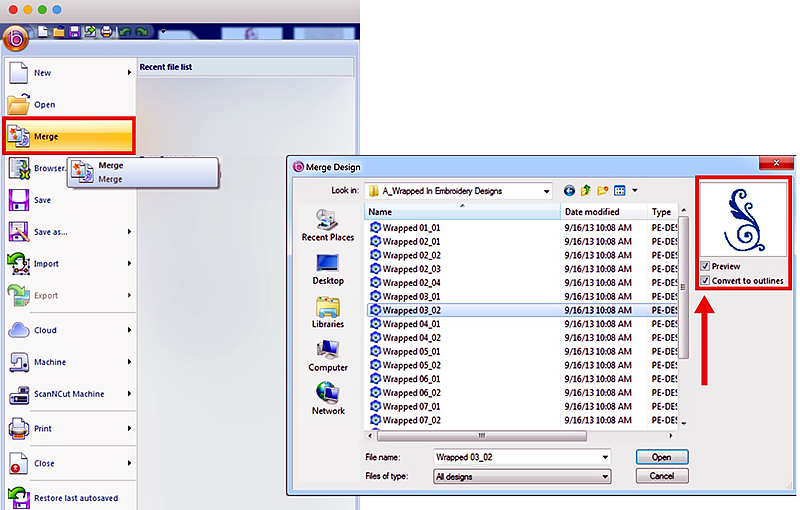Click the Network location icon

pos(327,397)
